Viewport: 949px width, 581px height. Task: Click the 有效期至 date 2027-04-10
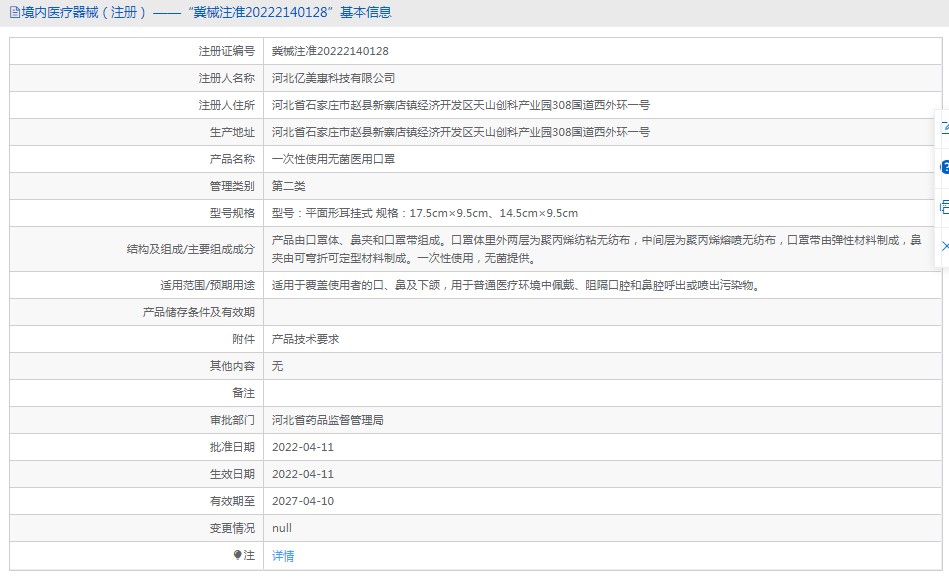tap(302, 501)
